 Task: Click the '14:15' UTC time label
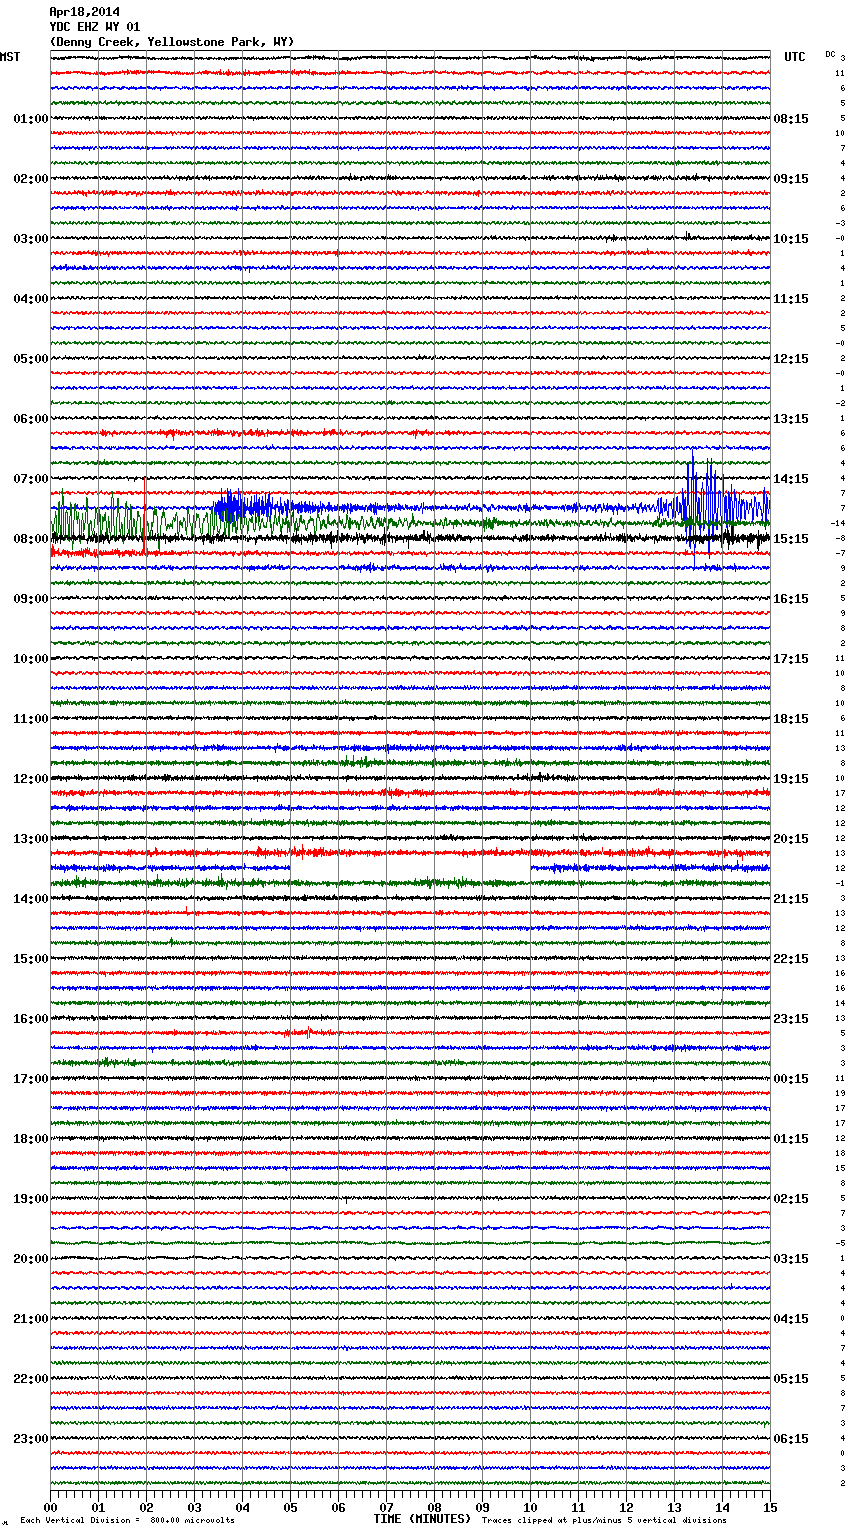[x=791, y=479]
